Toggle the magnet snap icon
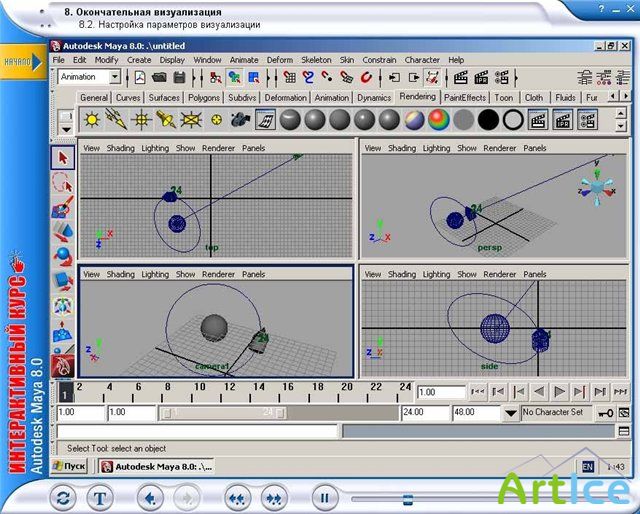The height and width of the screenshot is (514, 640). click(366, 77)
